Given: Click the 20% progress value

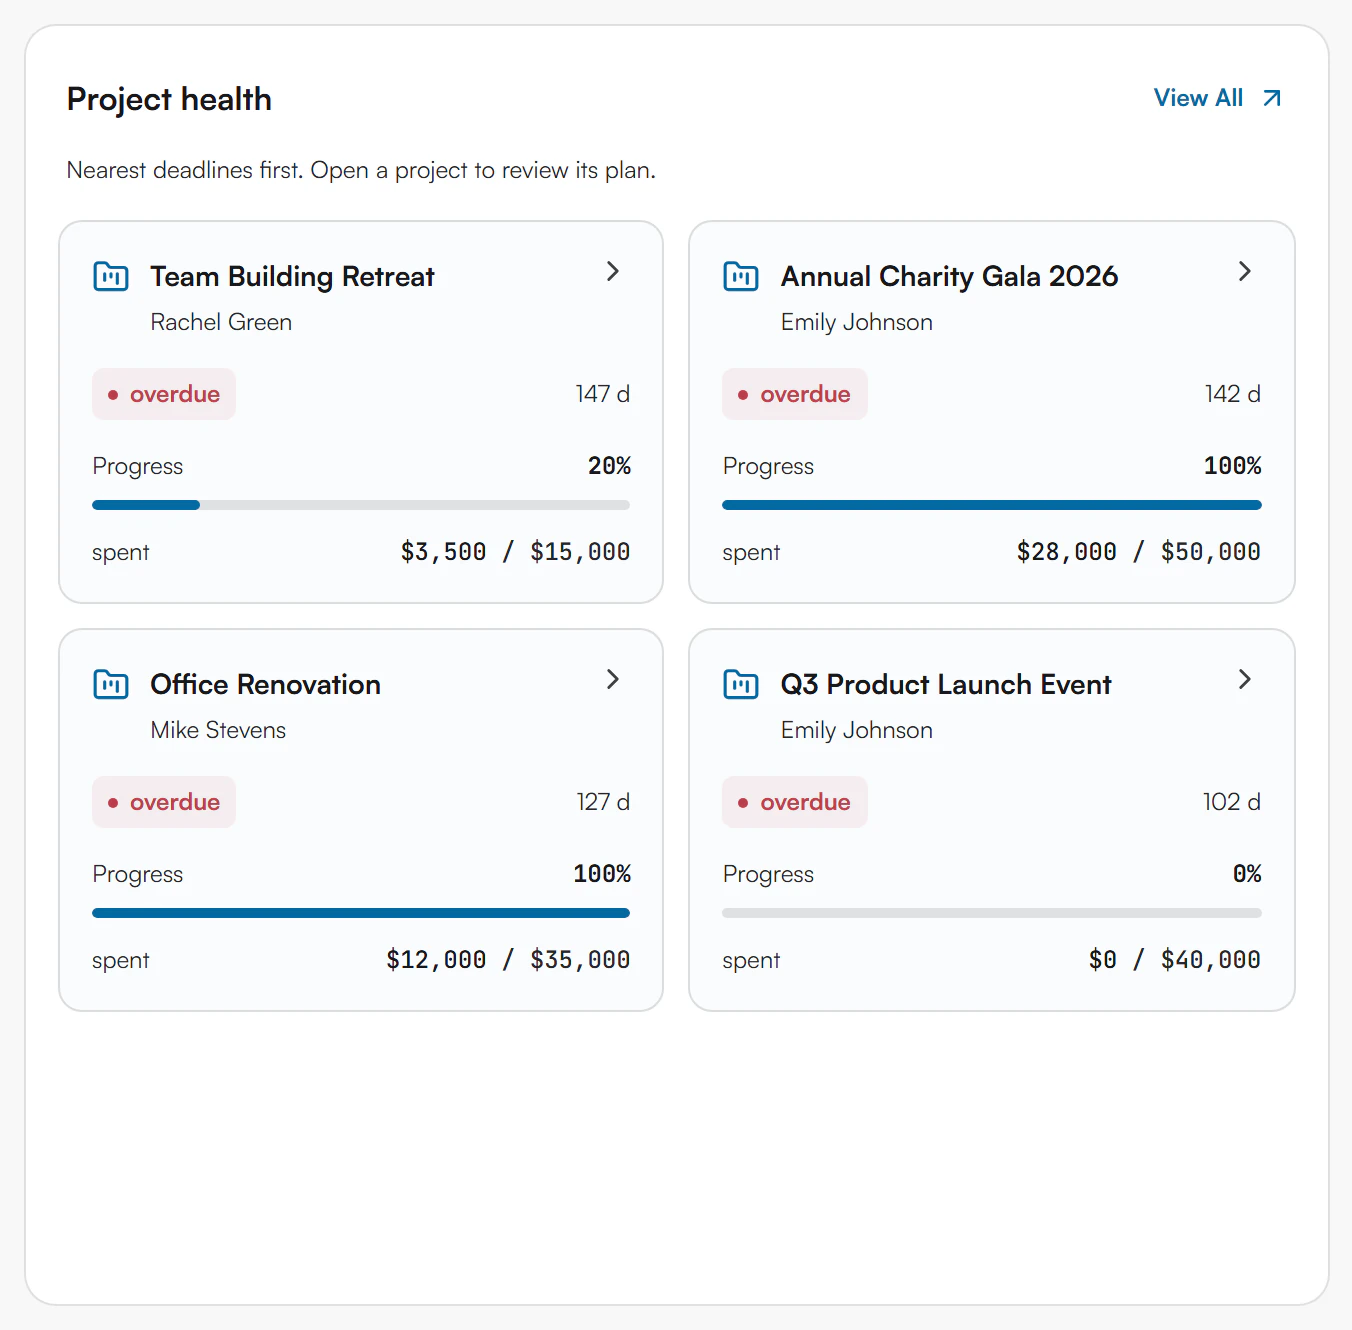Looking at the screenshot, I should (x=610, y=466).
